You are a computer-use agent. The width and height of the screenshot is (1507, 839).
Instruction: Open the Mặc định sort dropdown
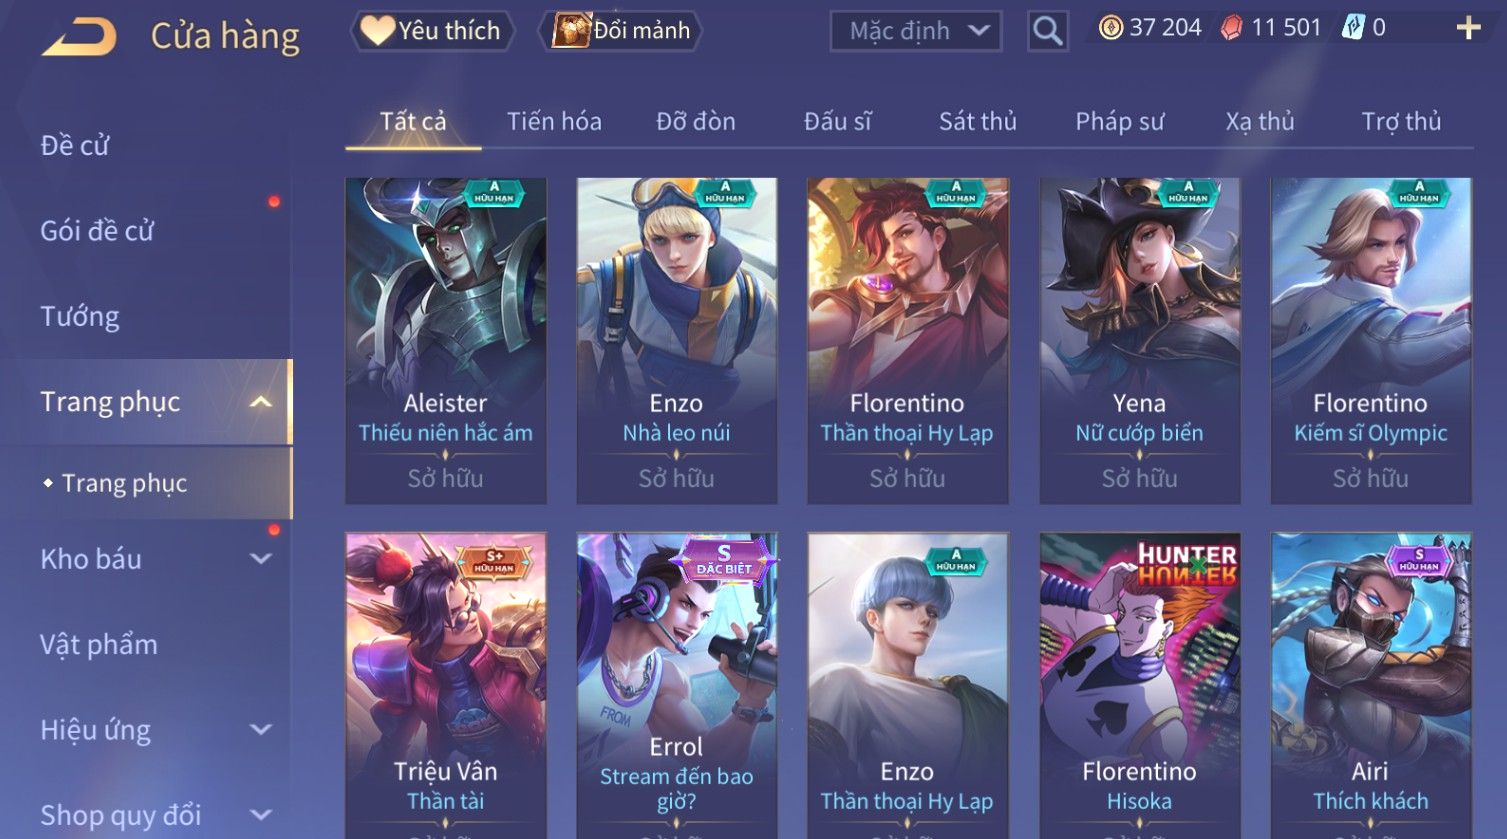915,31
